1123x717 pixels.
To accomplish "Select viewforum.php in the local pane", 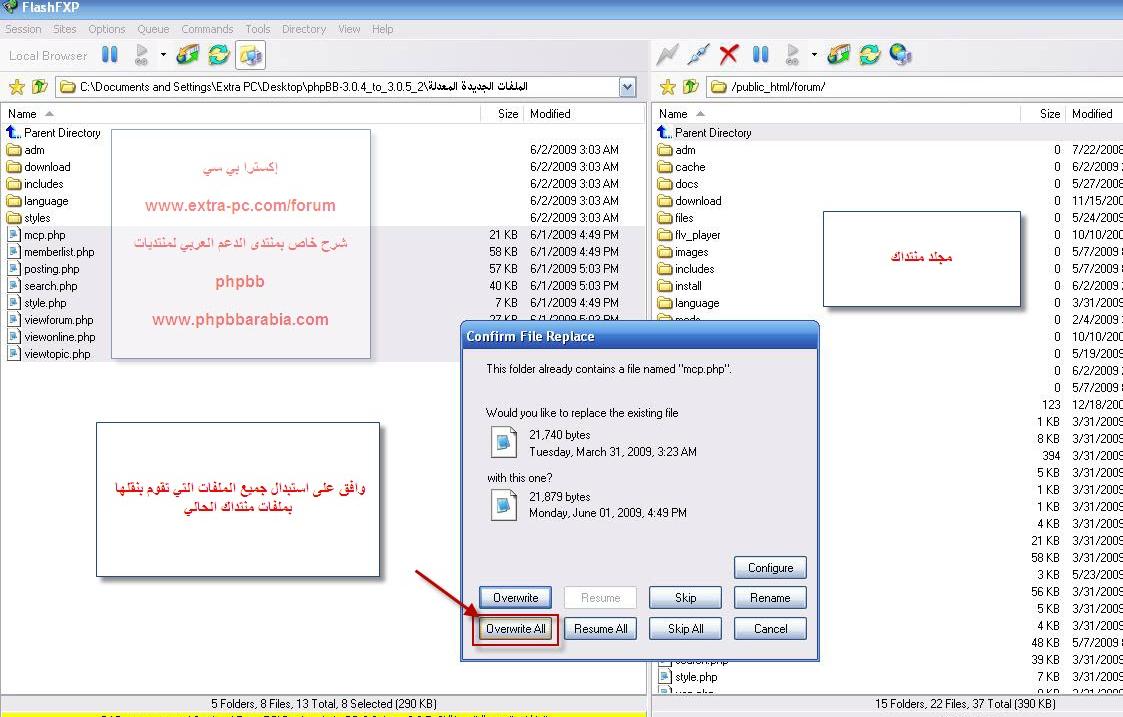I will tap(50, 320).
